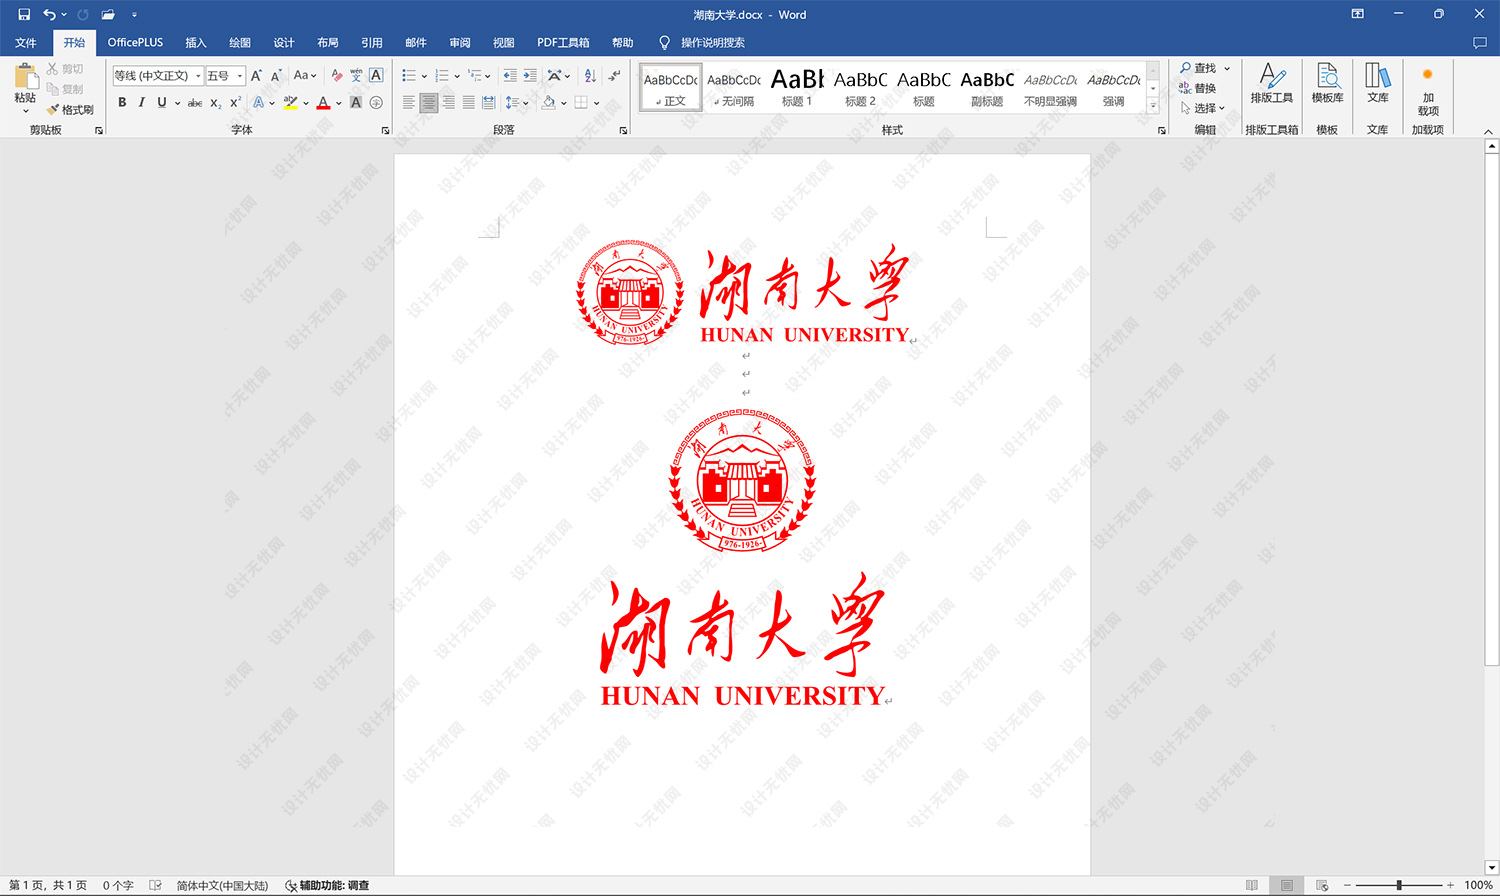Toggle Bold formatting
Viewport: 1500px width, 896px height.
click(x=122, y=103)
